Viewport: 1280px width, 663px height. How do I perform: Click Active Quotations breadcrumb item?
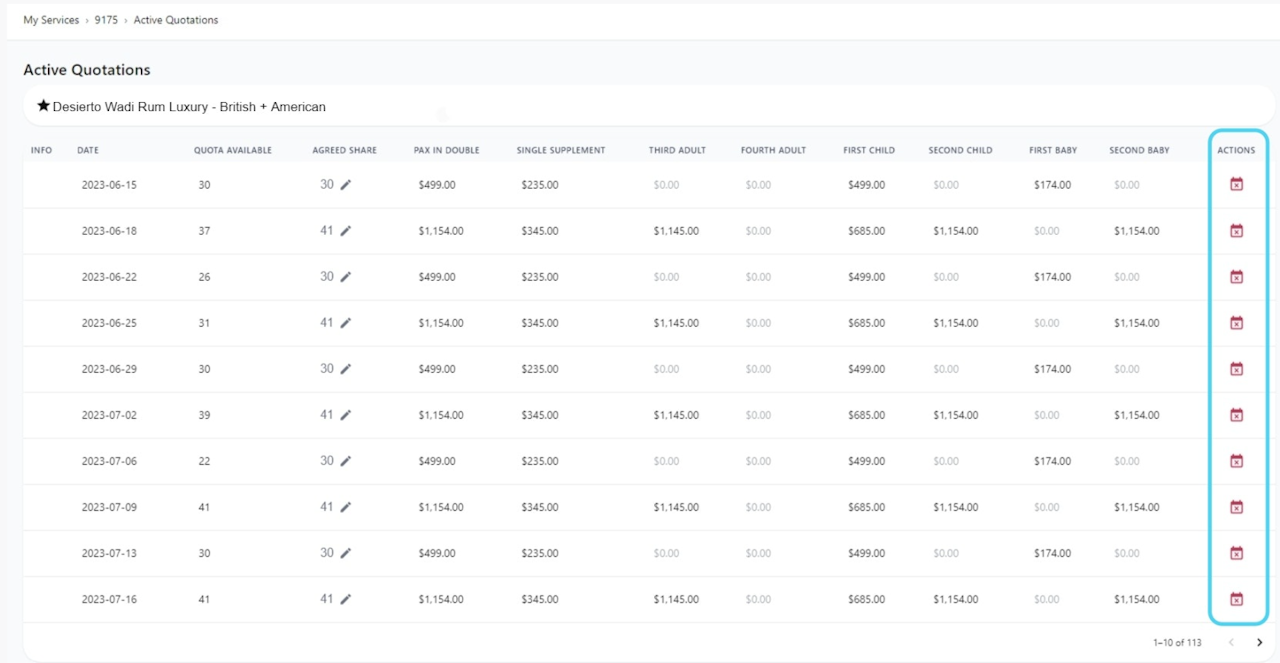[x=176, y=20]
